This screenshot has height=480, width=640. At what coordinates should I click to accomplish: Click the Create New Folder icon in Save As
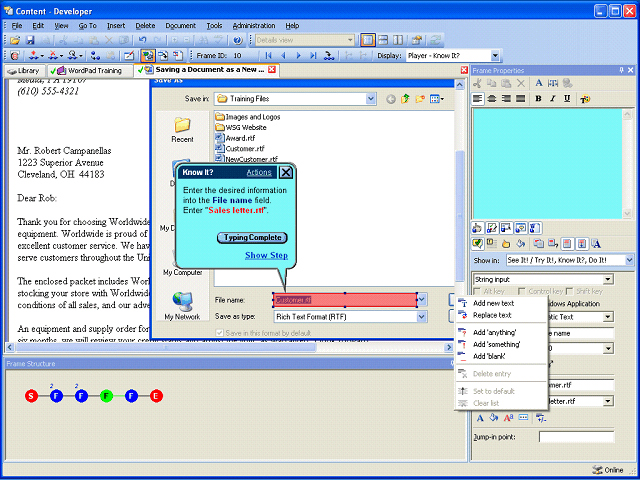(420, 98)
